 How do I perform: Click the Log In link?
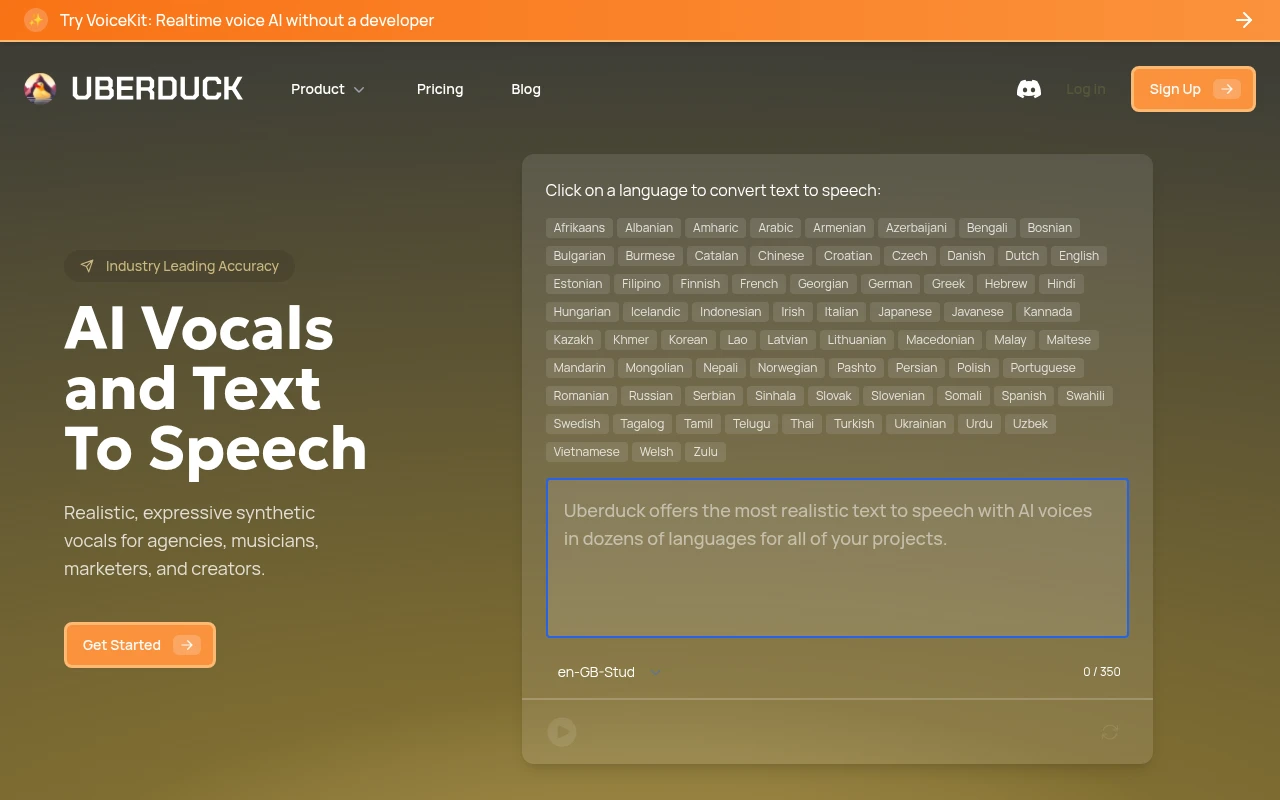tap(1085, 89)
